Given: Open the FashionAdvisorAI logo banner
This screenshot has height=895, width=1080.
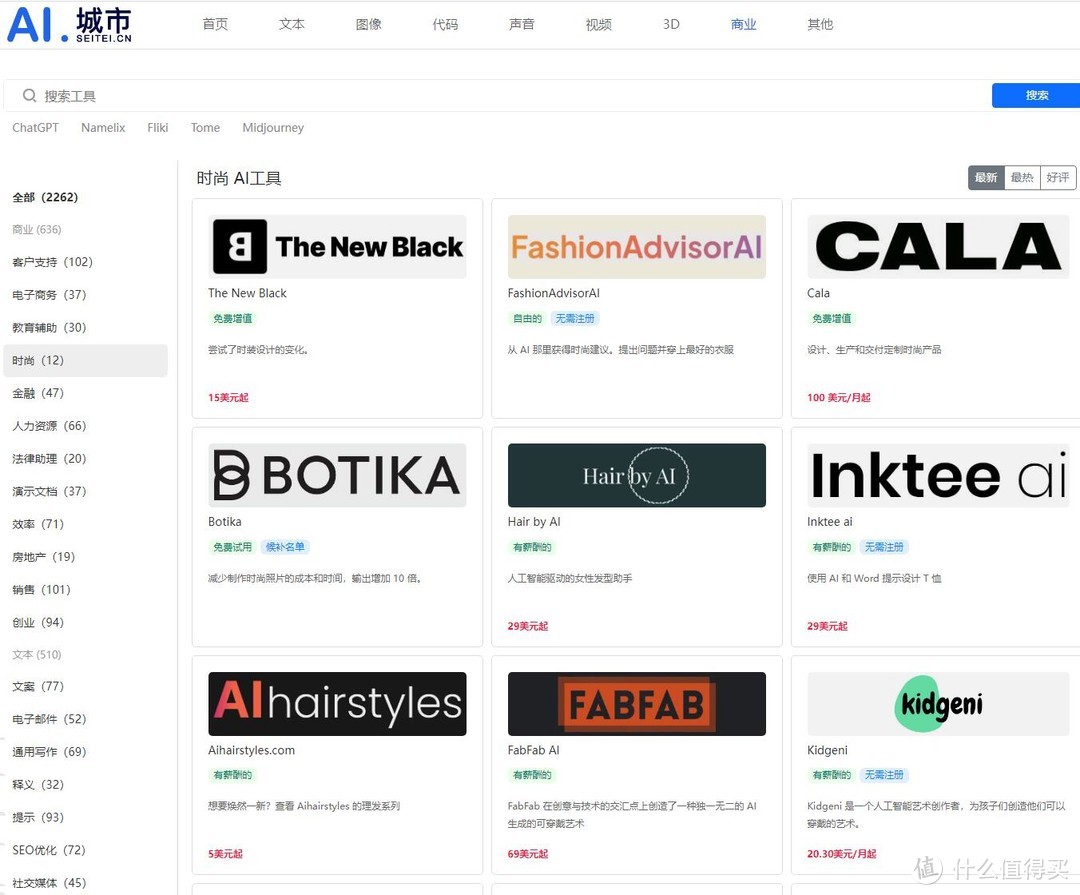Looking at the screenshot, I should pos(636,247).
